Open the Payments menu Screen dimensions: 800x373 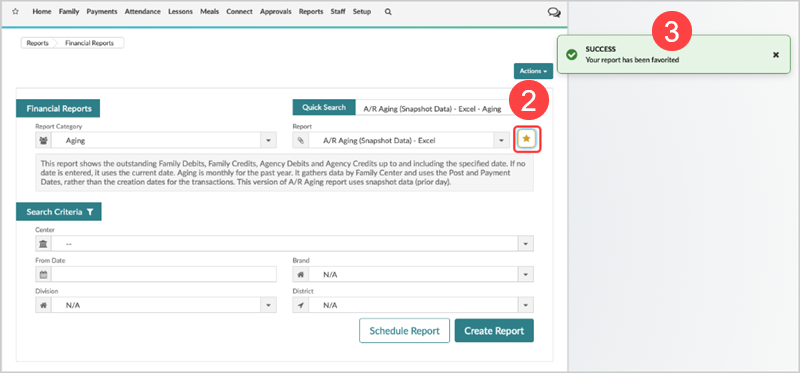102,11
